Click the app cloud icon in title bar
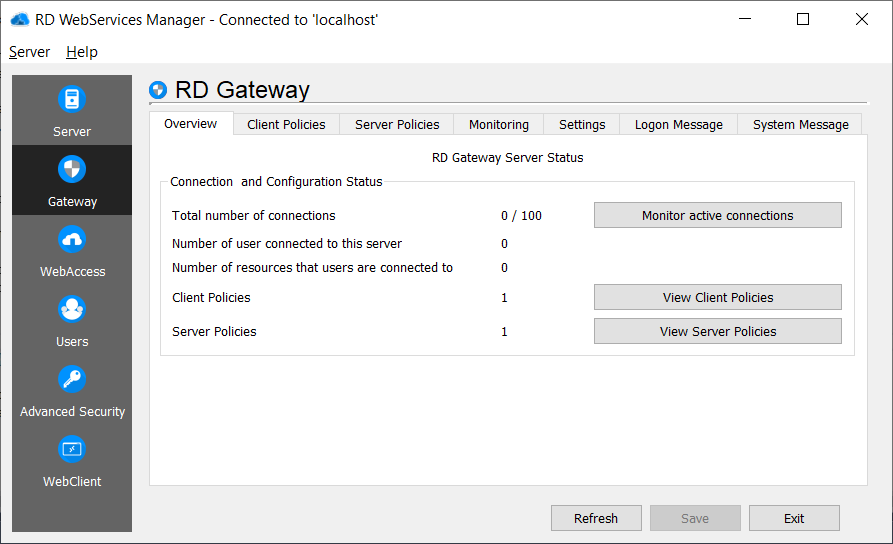Screen dimensions: 893x544 click(x=19, y=19)
